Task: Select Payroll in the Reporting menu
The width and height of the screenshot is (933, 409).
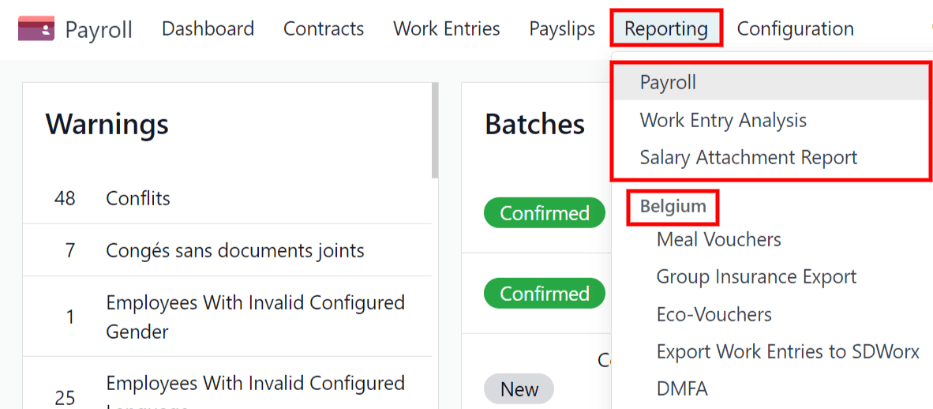Action: [x=668, y=82]
